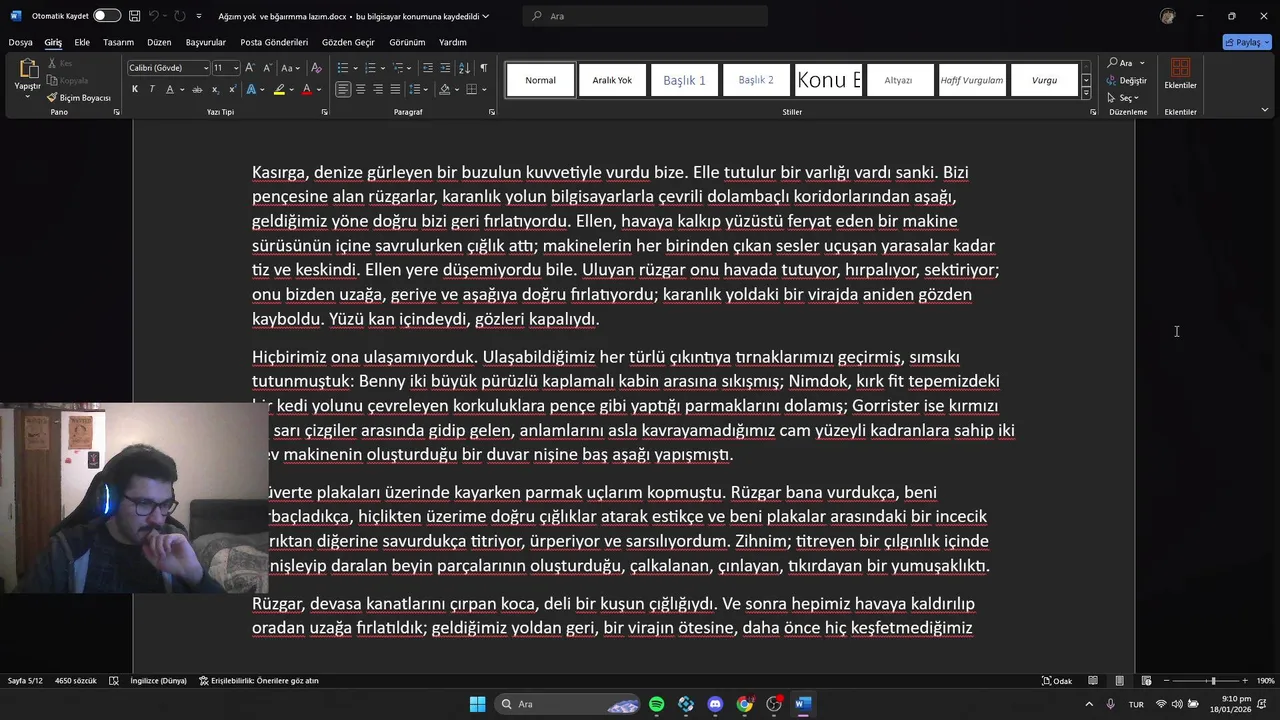Open Spotify from the taskbar
This screenshot has width=1280, height=720.
coord(656,704)
